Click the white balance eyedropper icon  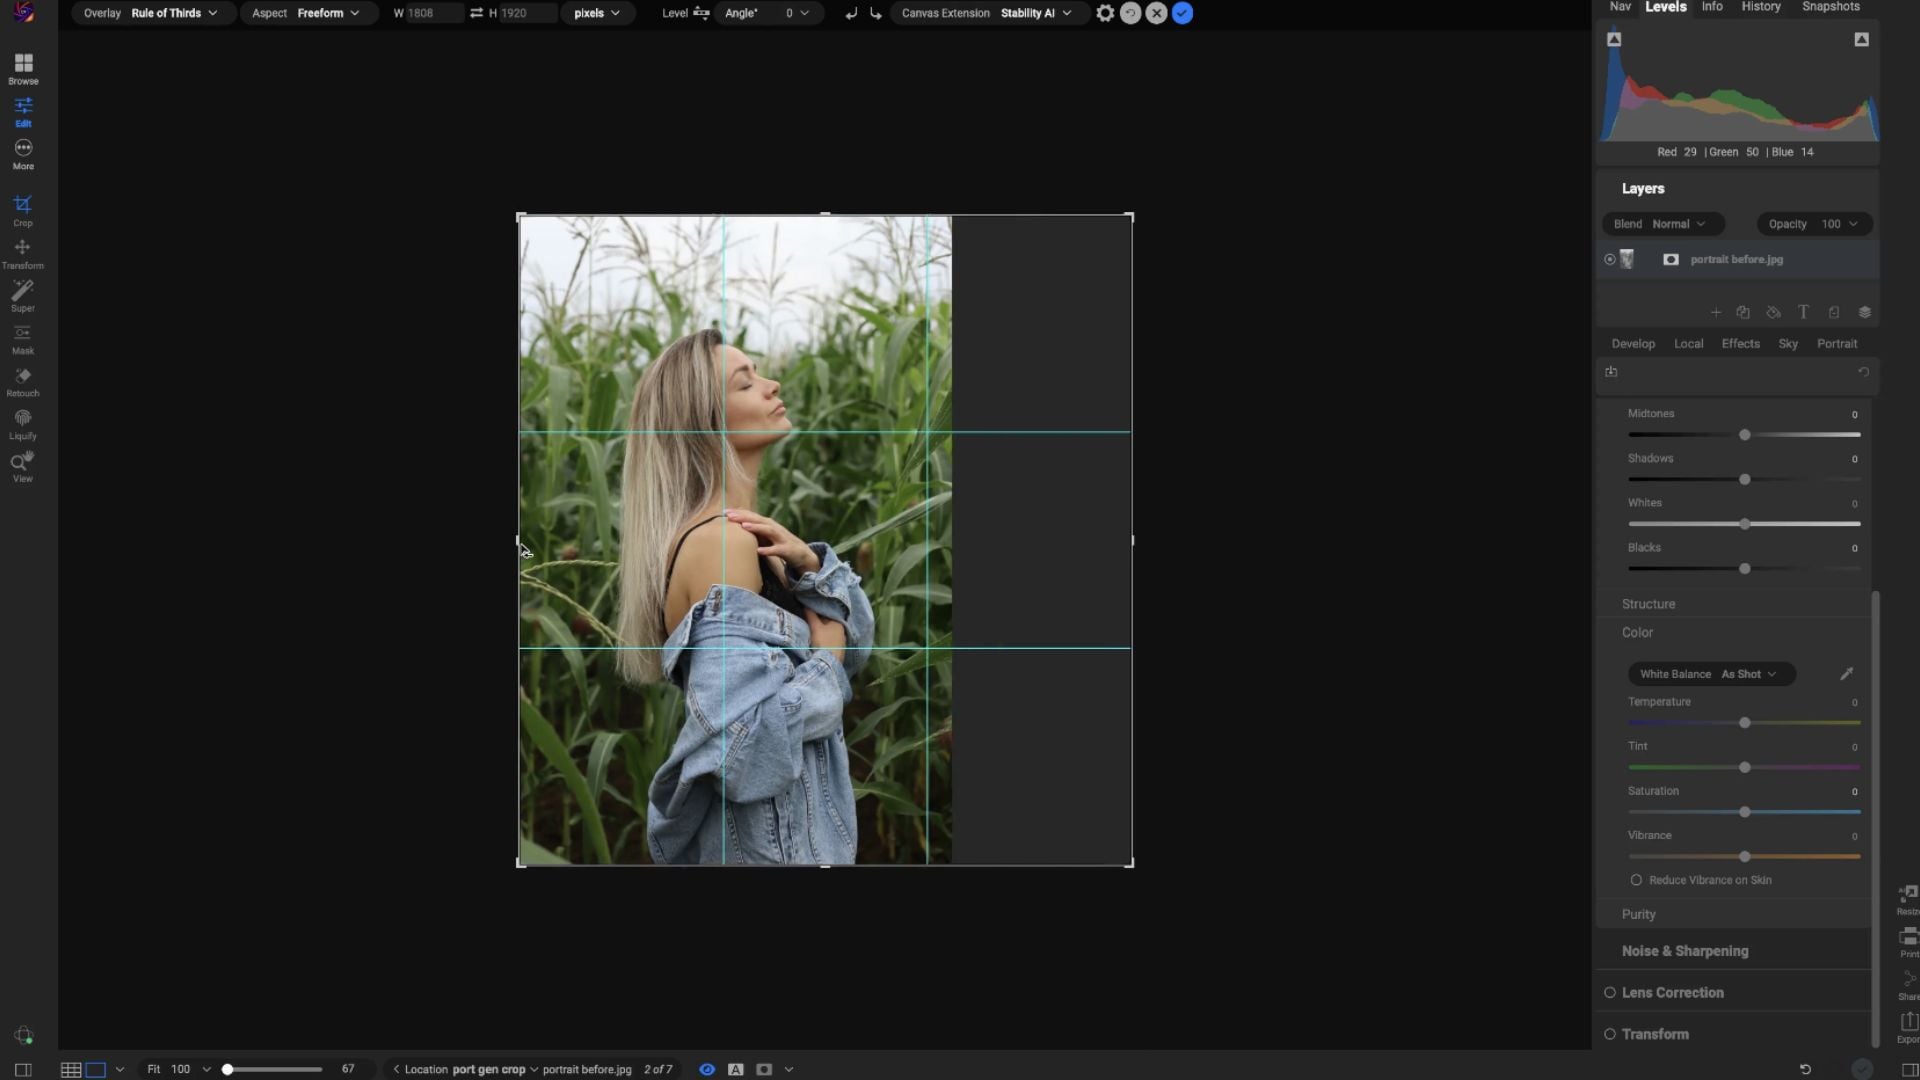pyautogui.click(x=1846, y=674)
